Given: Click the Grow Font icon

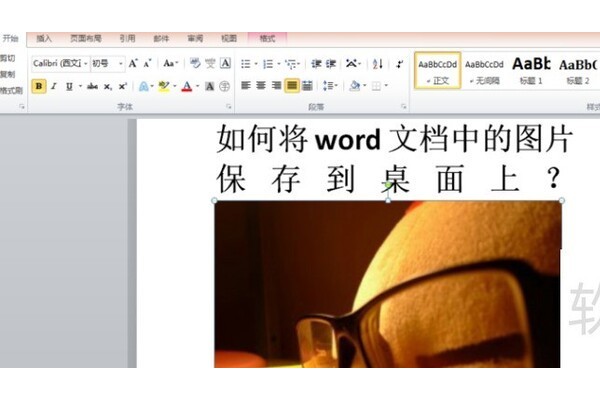Looking at the screenshot, I should tap(133, 63).
